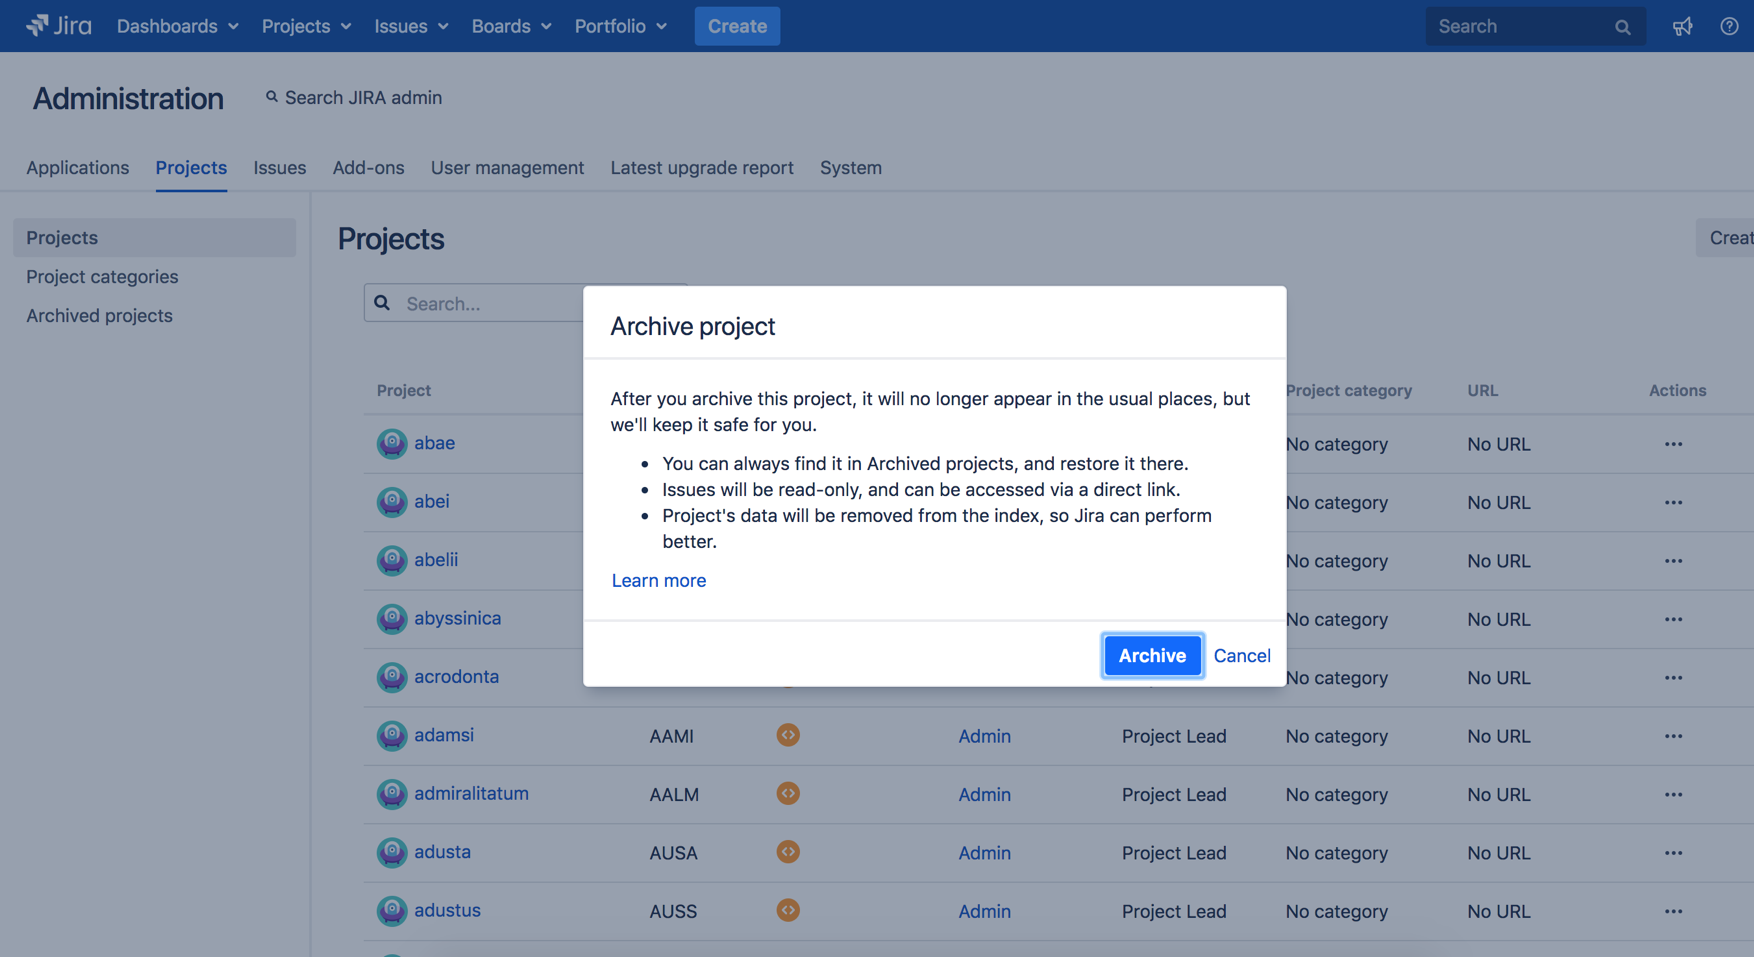Click the Jira logo in the top bar
Screen dimensions: 1754x957
[58, 26]
